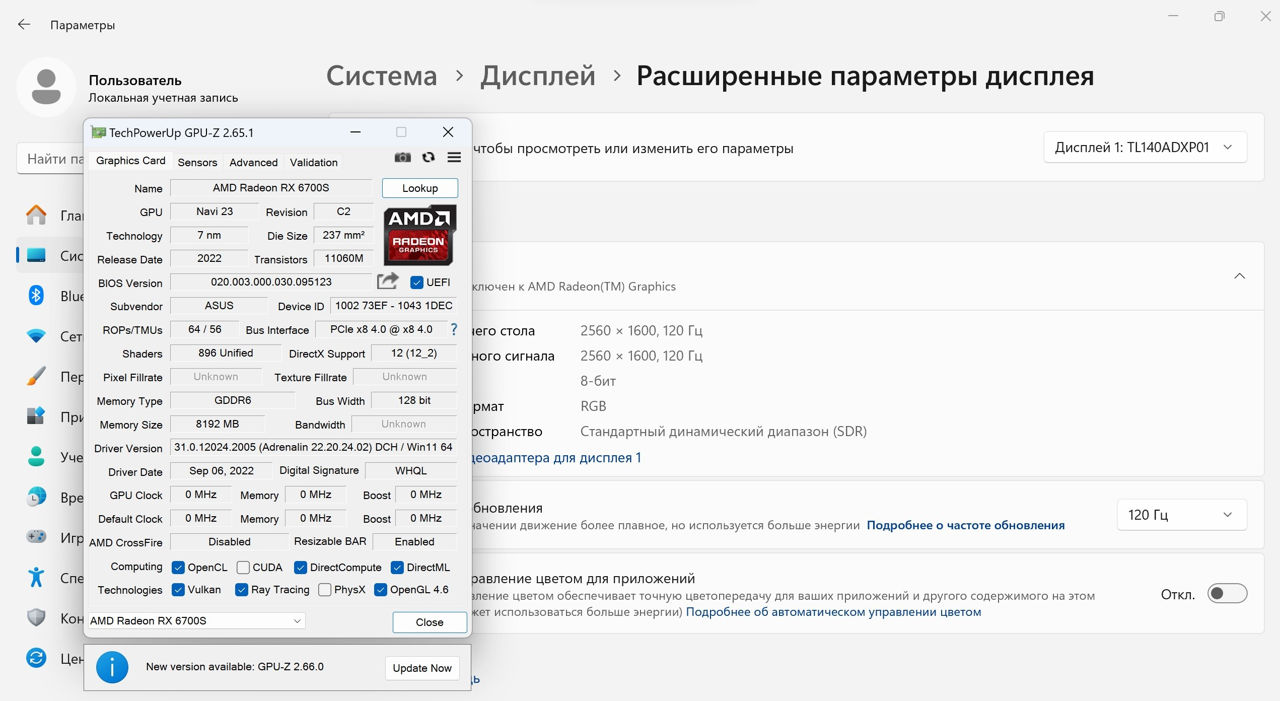Go to Система breadcrumb
This screenshot has width=1280, height=701.
point(382,76)
